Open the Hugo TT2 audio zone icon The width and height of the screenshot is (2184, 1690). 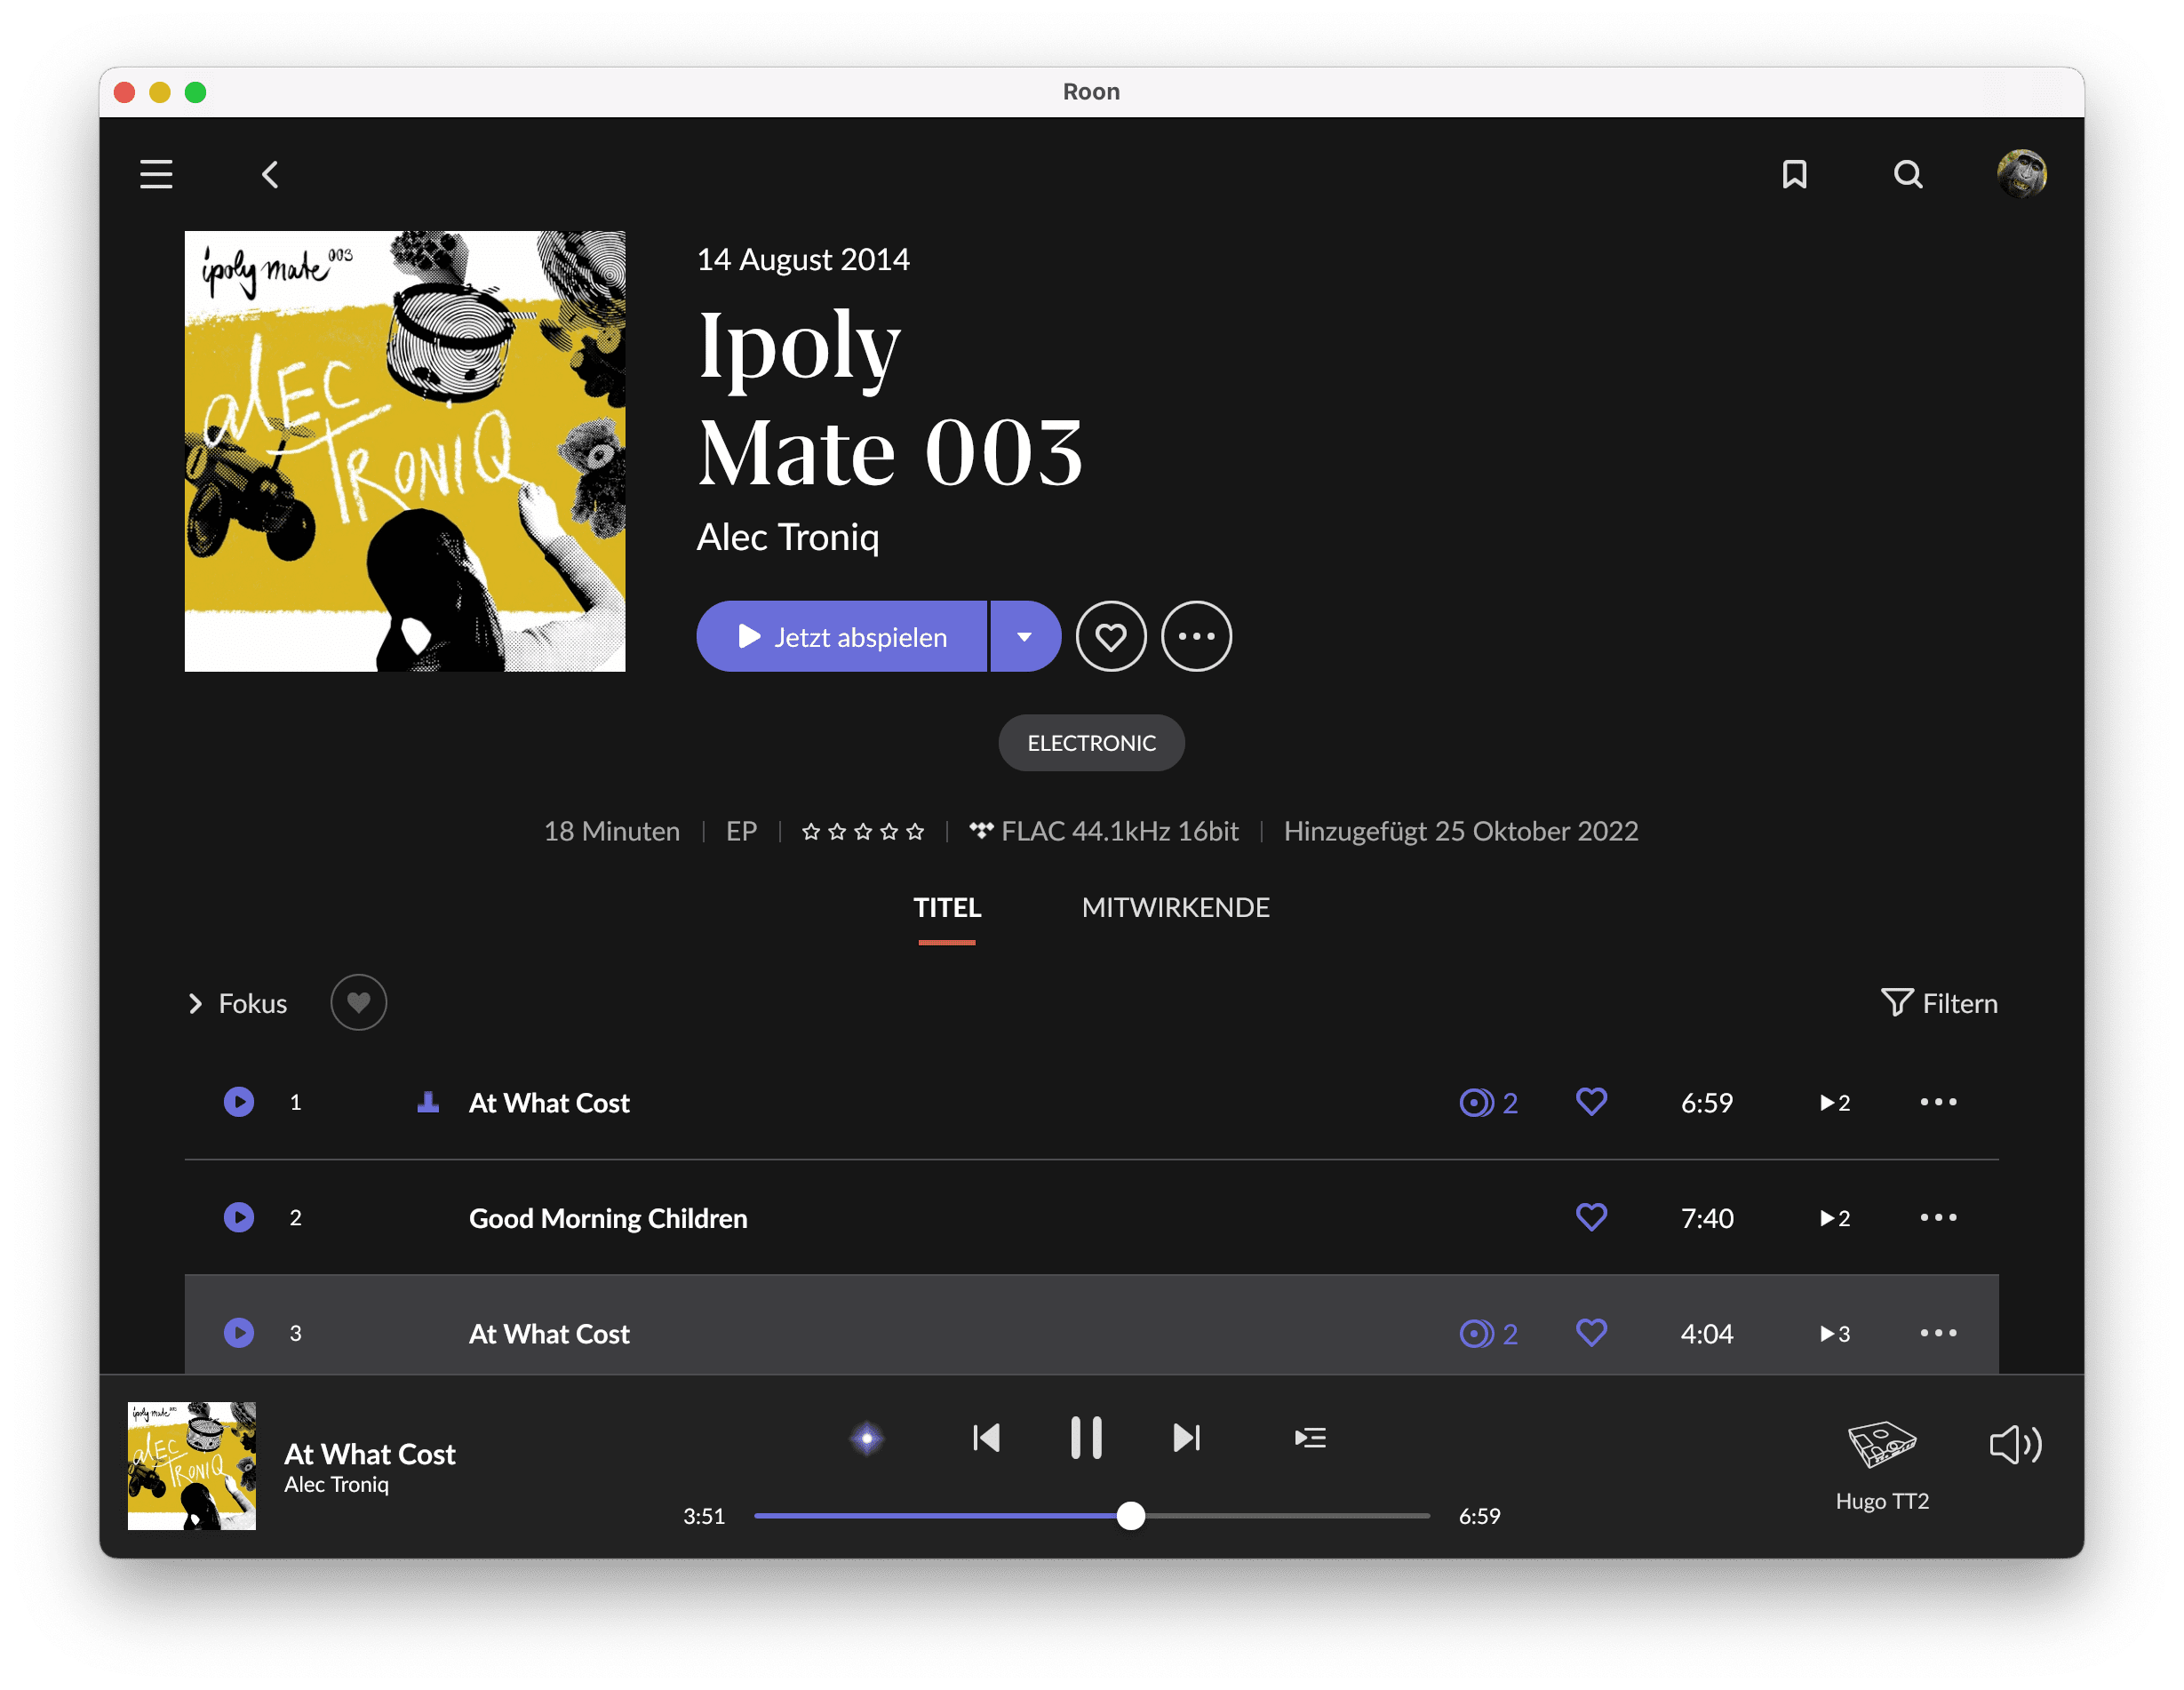coord(1881,1445)
